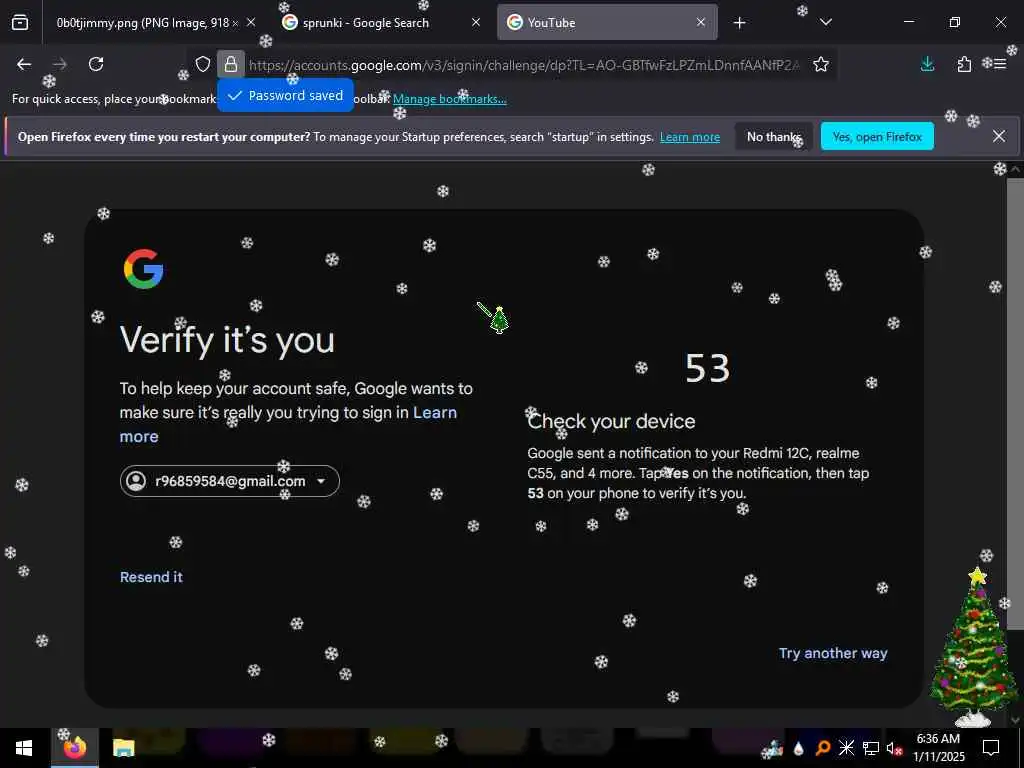
Task: Open the Windows Start menu
Action: pyautogui.click(x=24, y=748)
